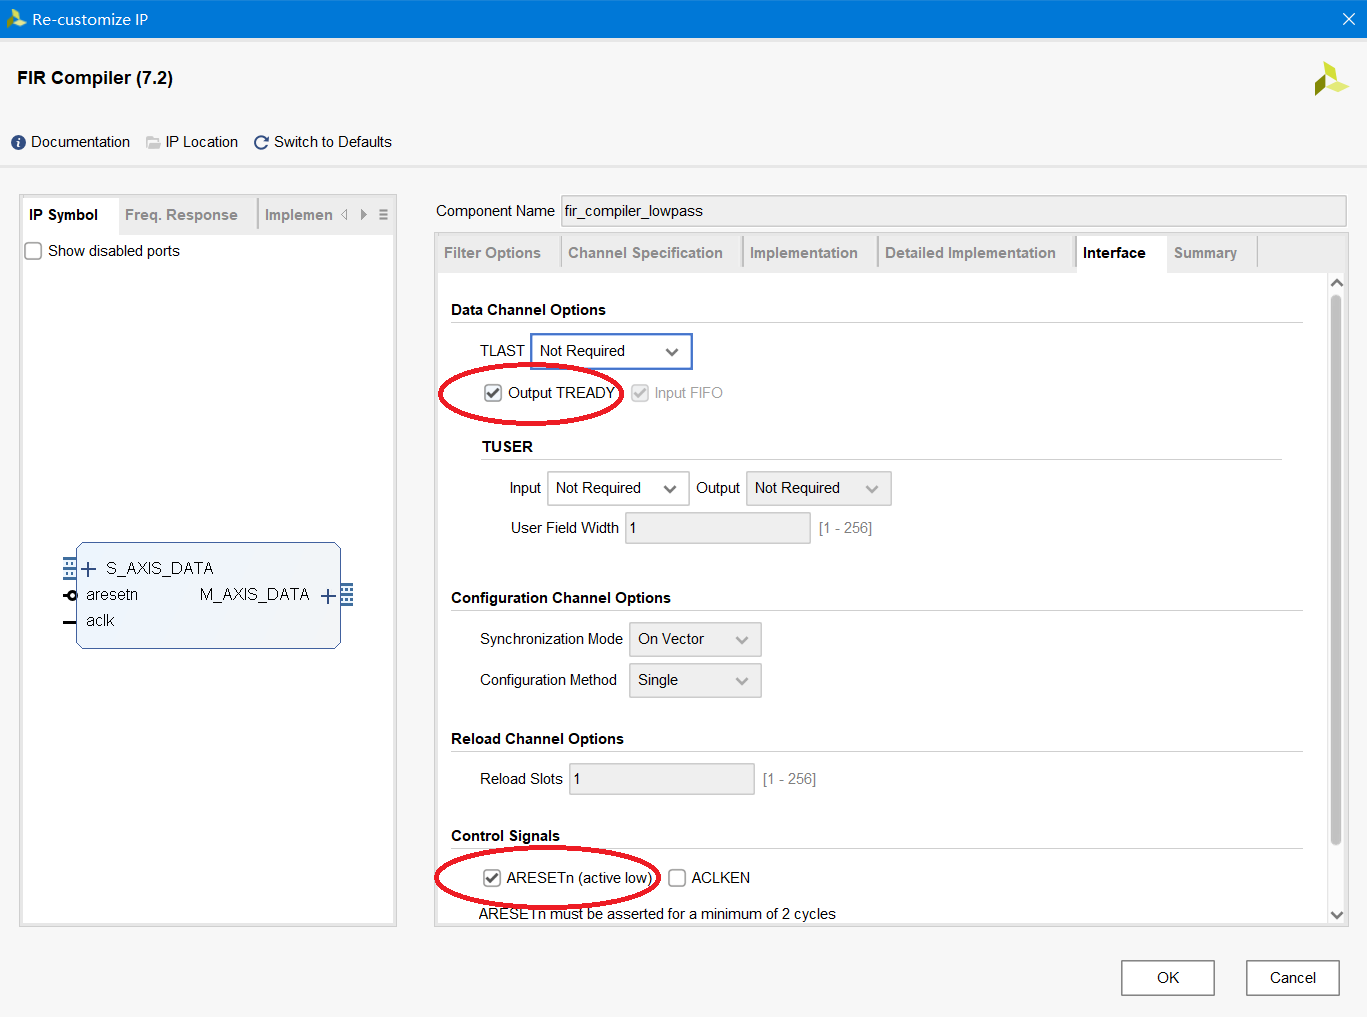Open the TUSER Output dropdown
1367x1017 pixels.
point(818,488)
